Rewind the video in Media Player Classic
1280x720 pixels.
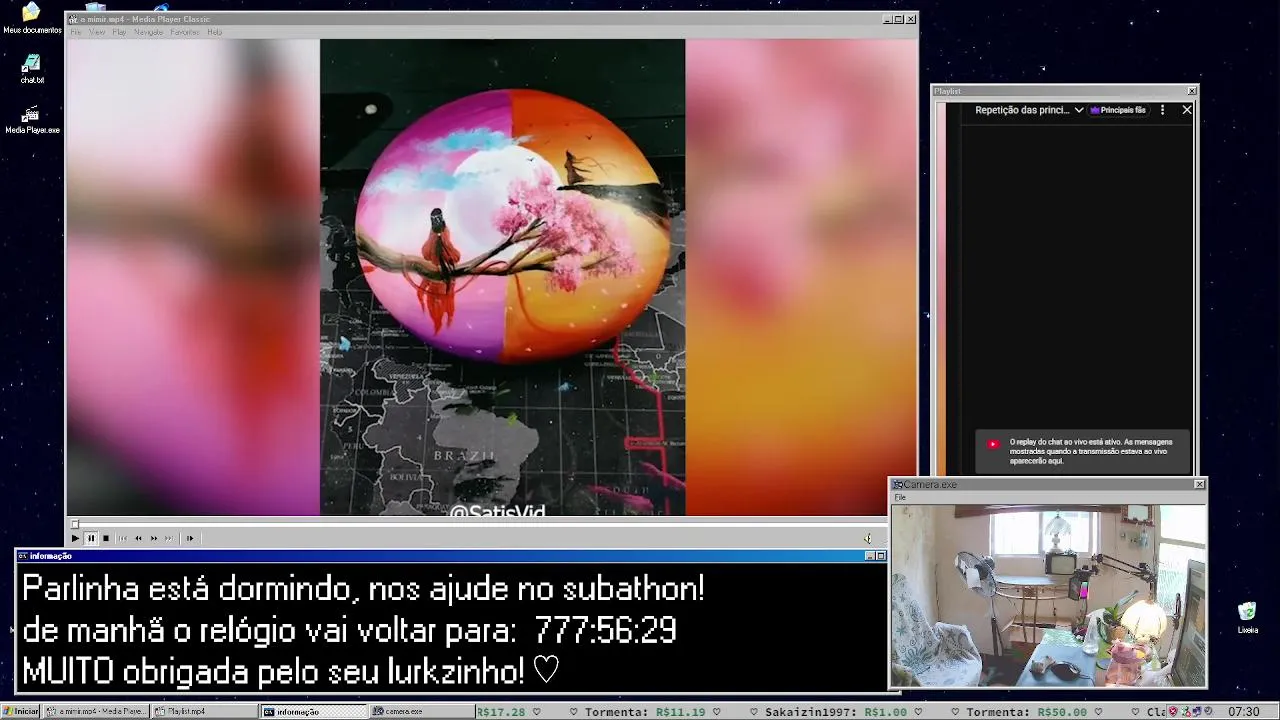pyautogui.click(x=138, y=538)
